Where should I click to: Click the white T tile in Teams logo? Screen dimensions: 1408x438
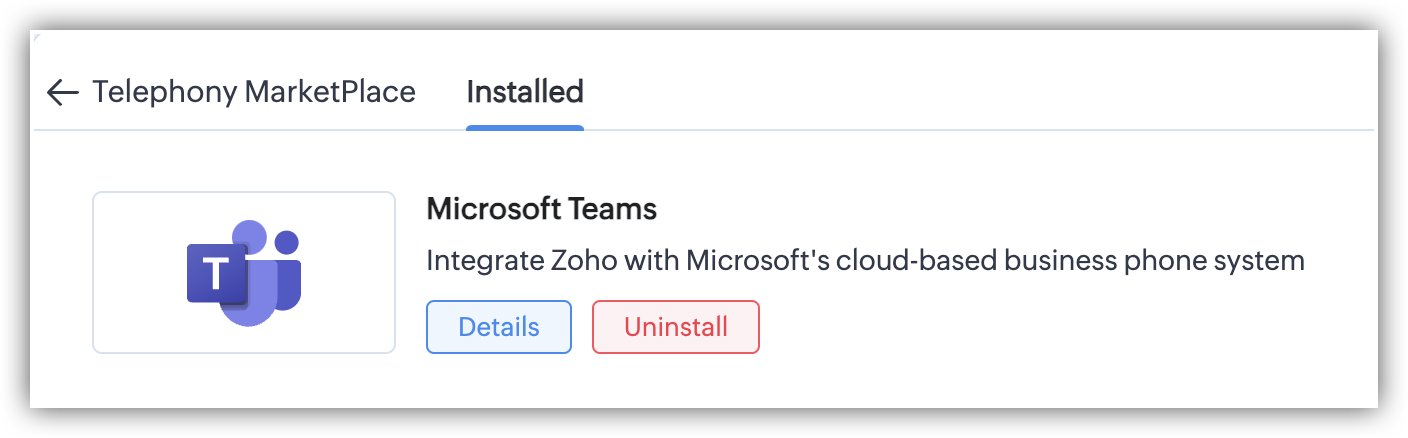(216, 272)
